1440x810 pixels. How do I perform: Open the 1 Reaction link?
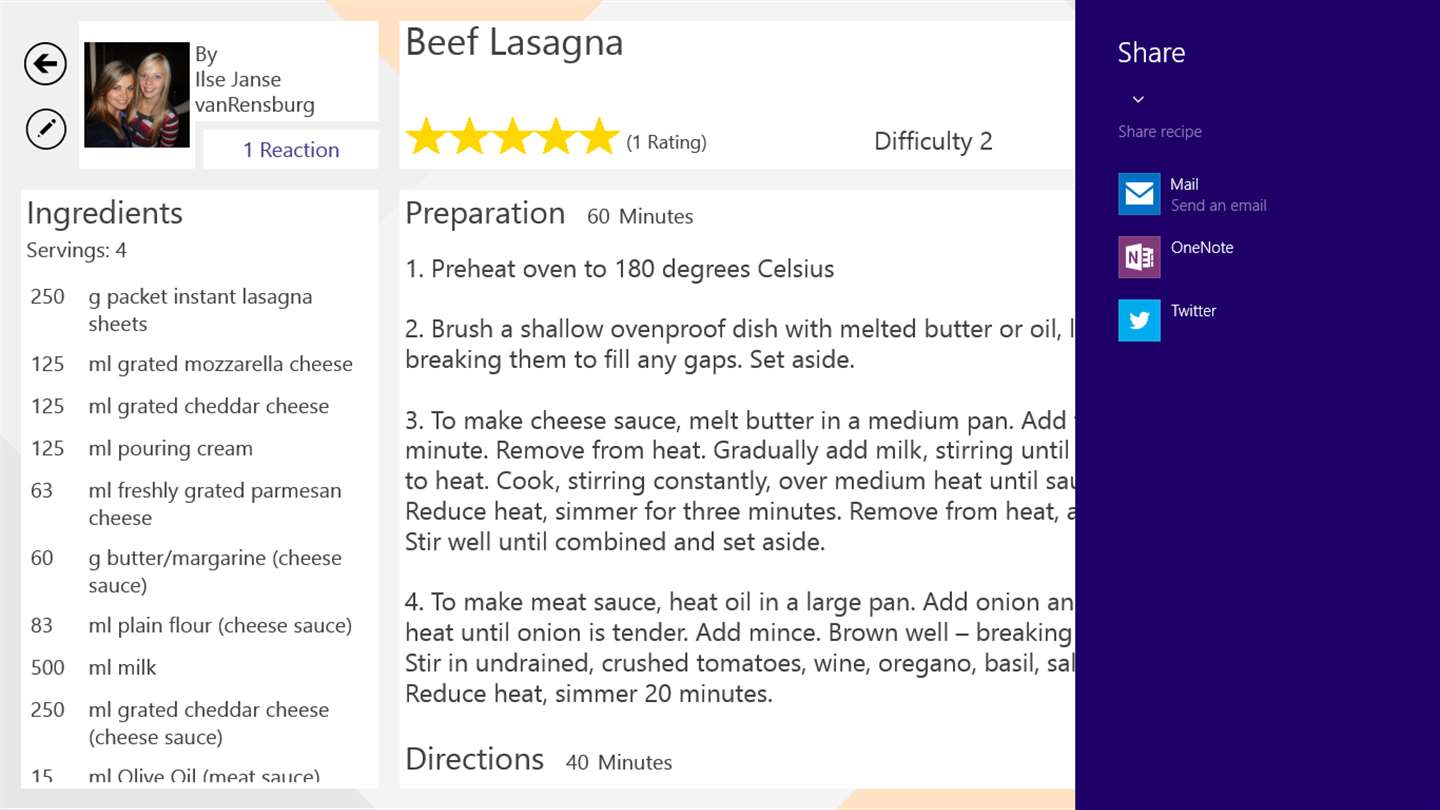291,150
